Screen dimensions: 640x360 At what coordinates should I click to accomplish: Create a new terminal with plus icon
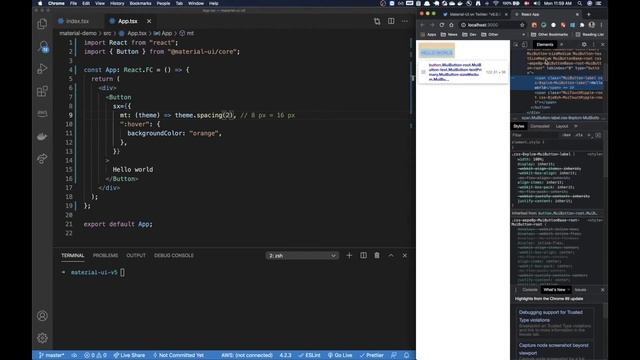349,256
